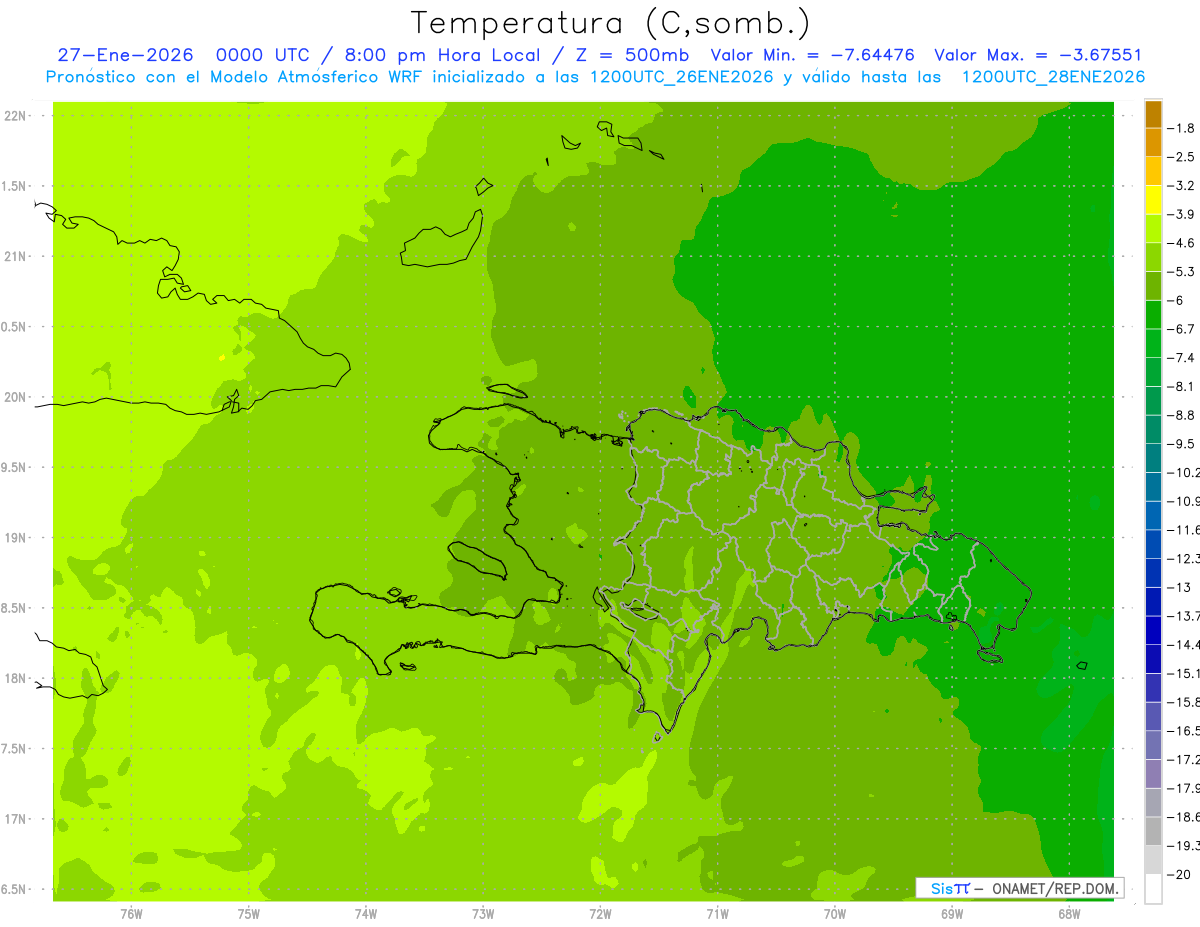
Task: Select the 'Valor Min. = -7.64476' value
Action: pyautogui.click(x=813, y=55)
